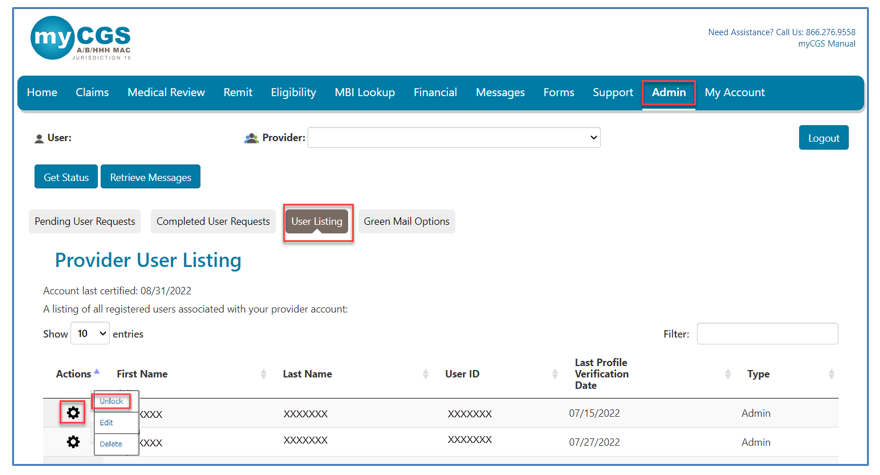The width and height of the screenshot is (880, 475).
Task: Sort the Type column
Action: click(x=831, y=374)
